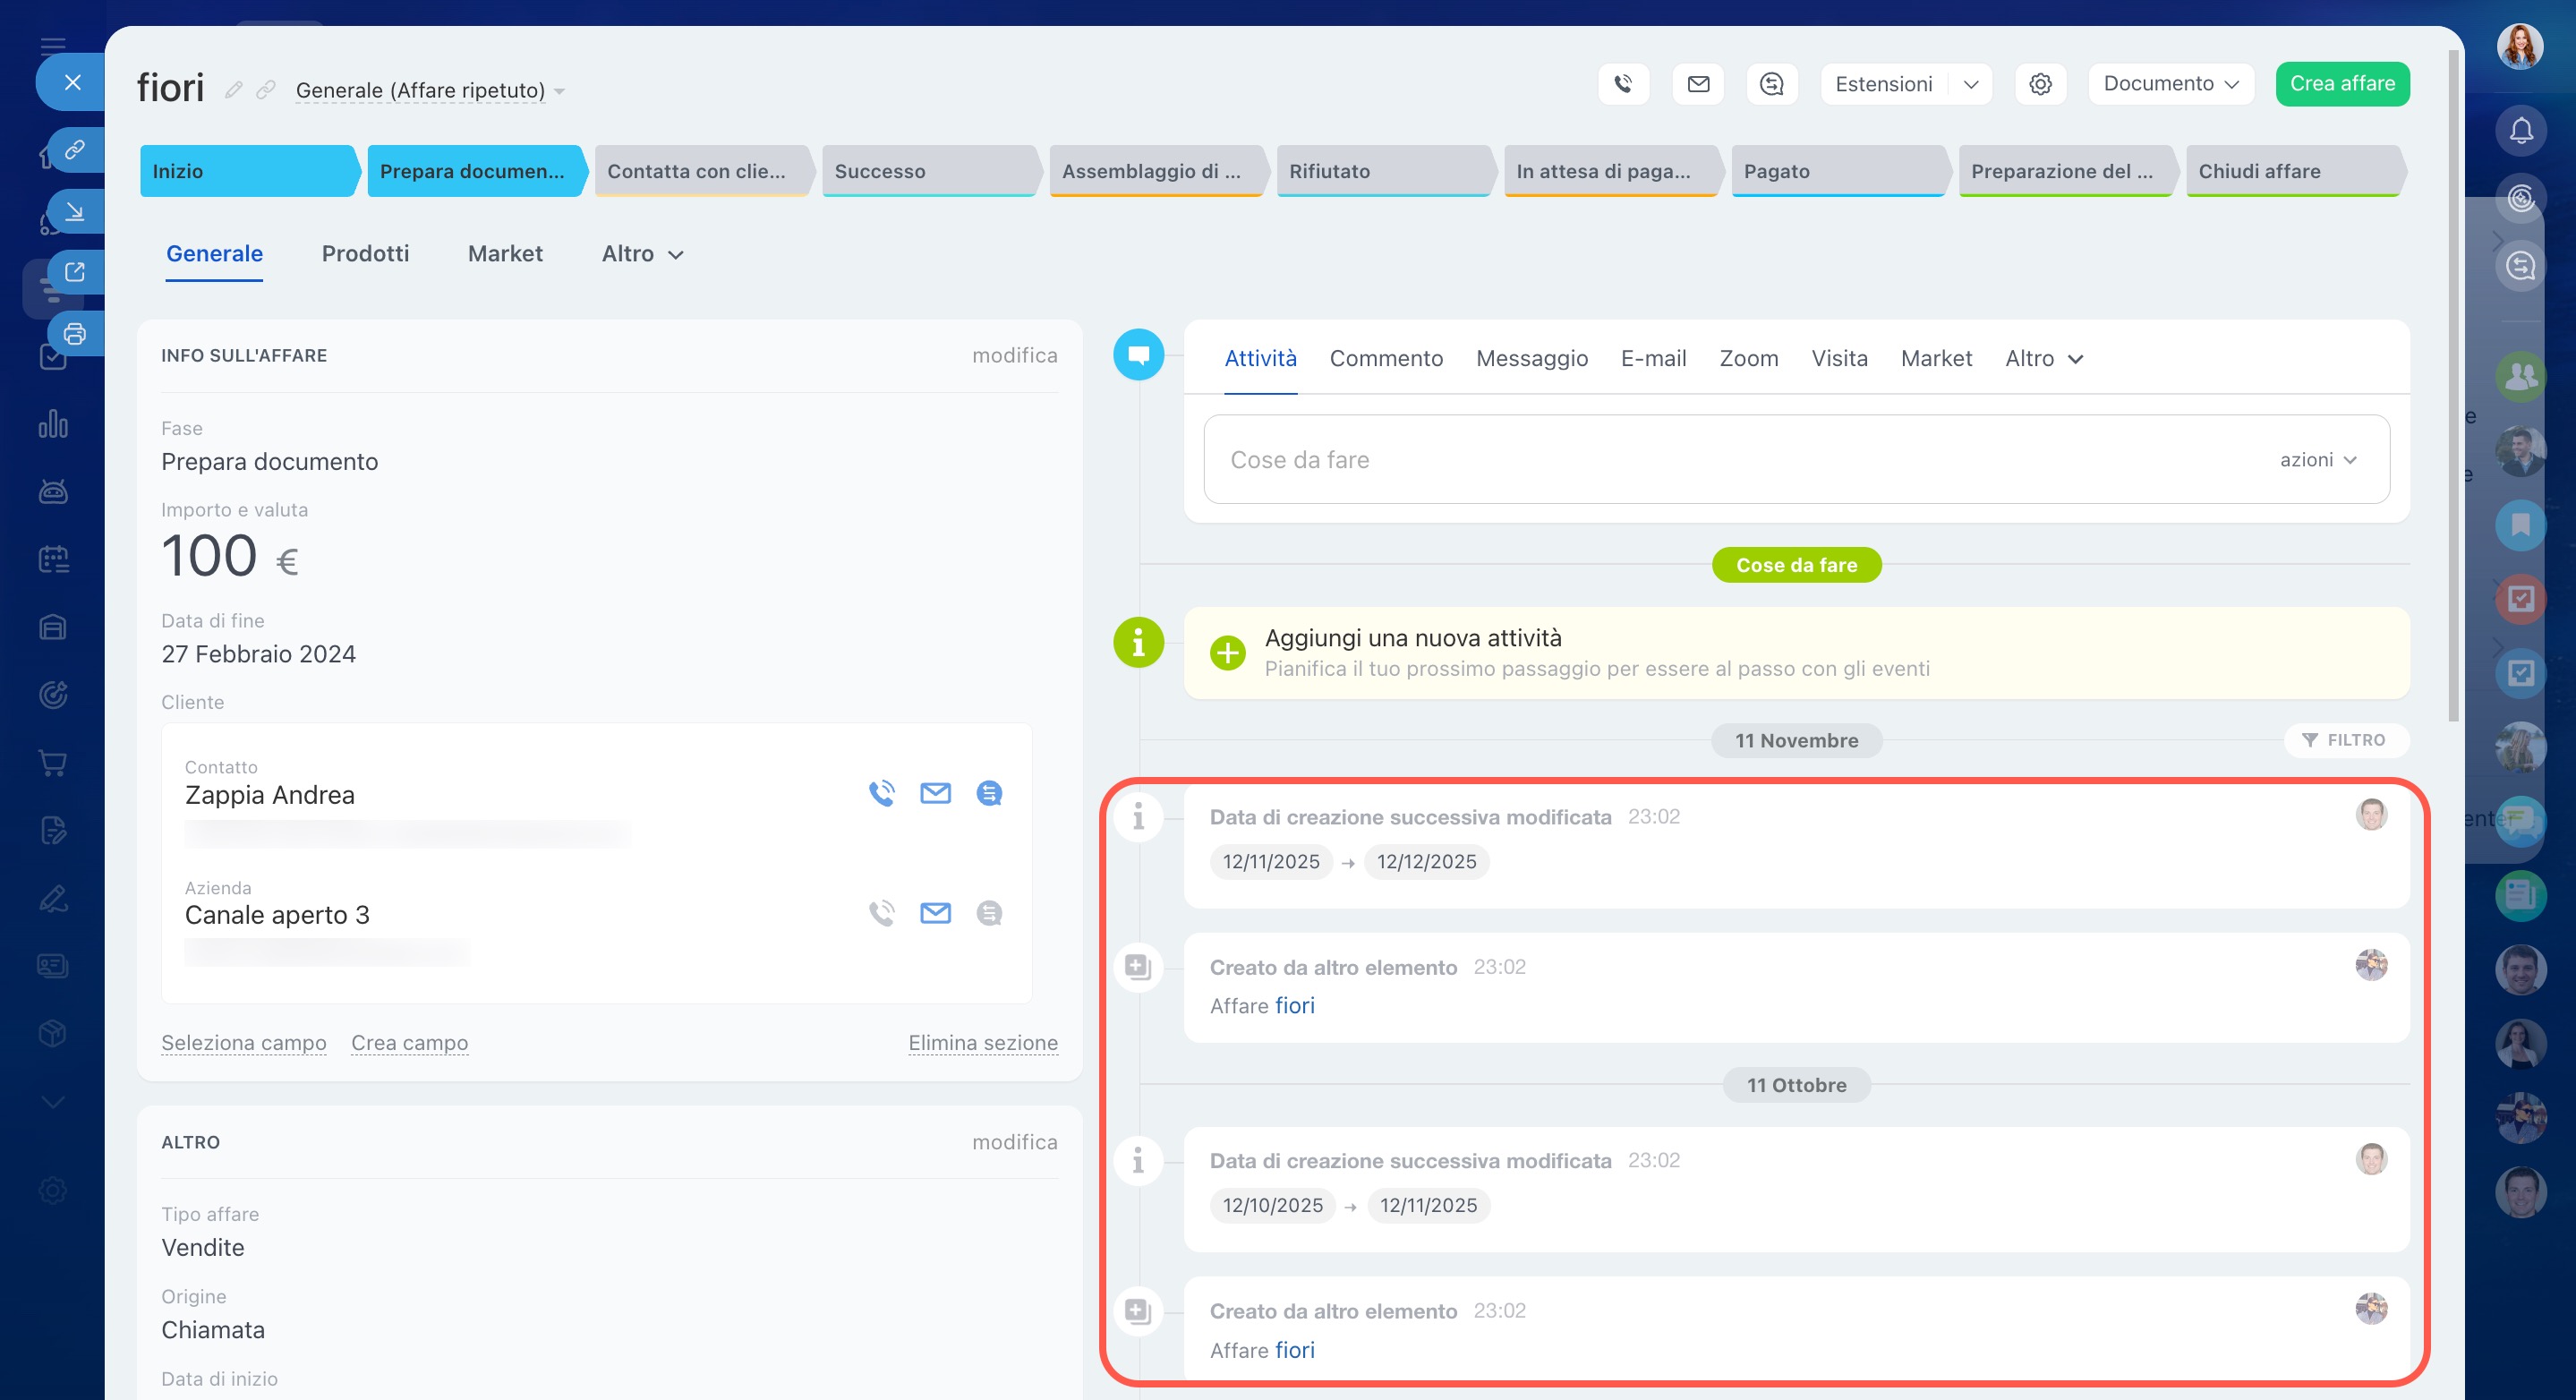Select the Commento timeline tab
Image resolution: width=2576 pixels, height=1400 pixels.
(x=1385, y=359)
